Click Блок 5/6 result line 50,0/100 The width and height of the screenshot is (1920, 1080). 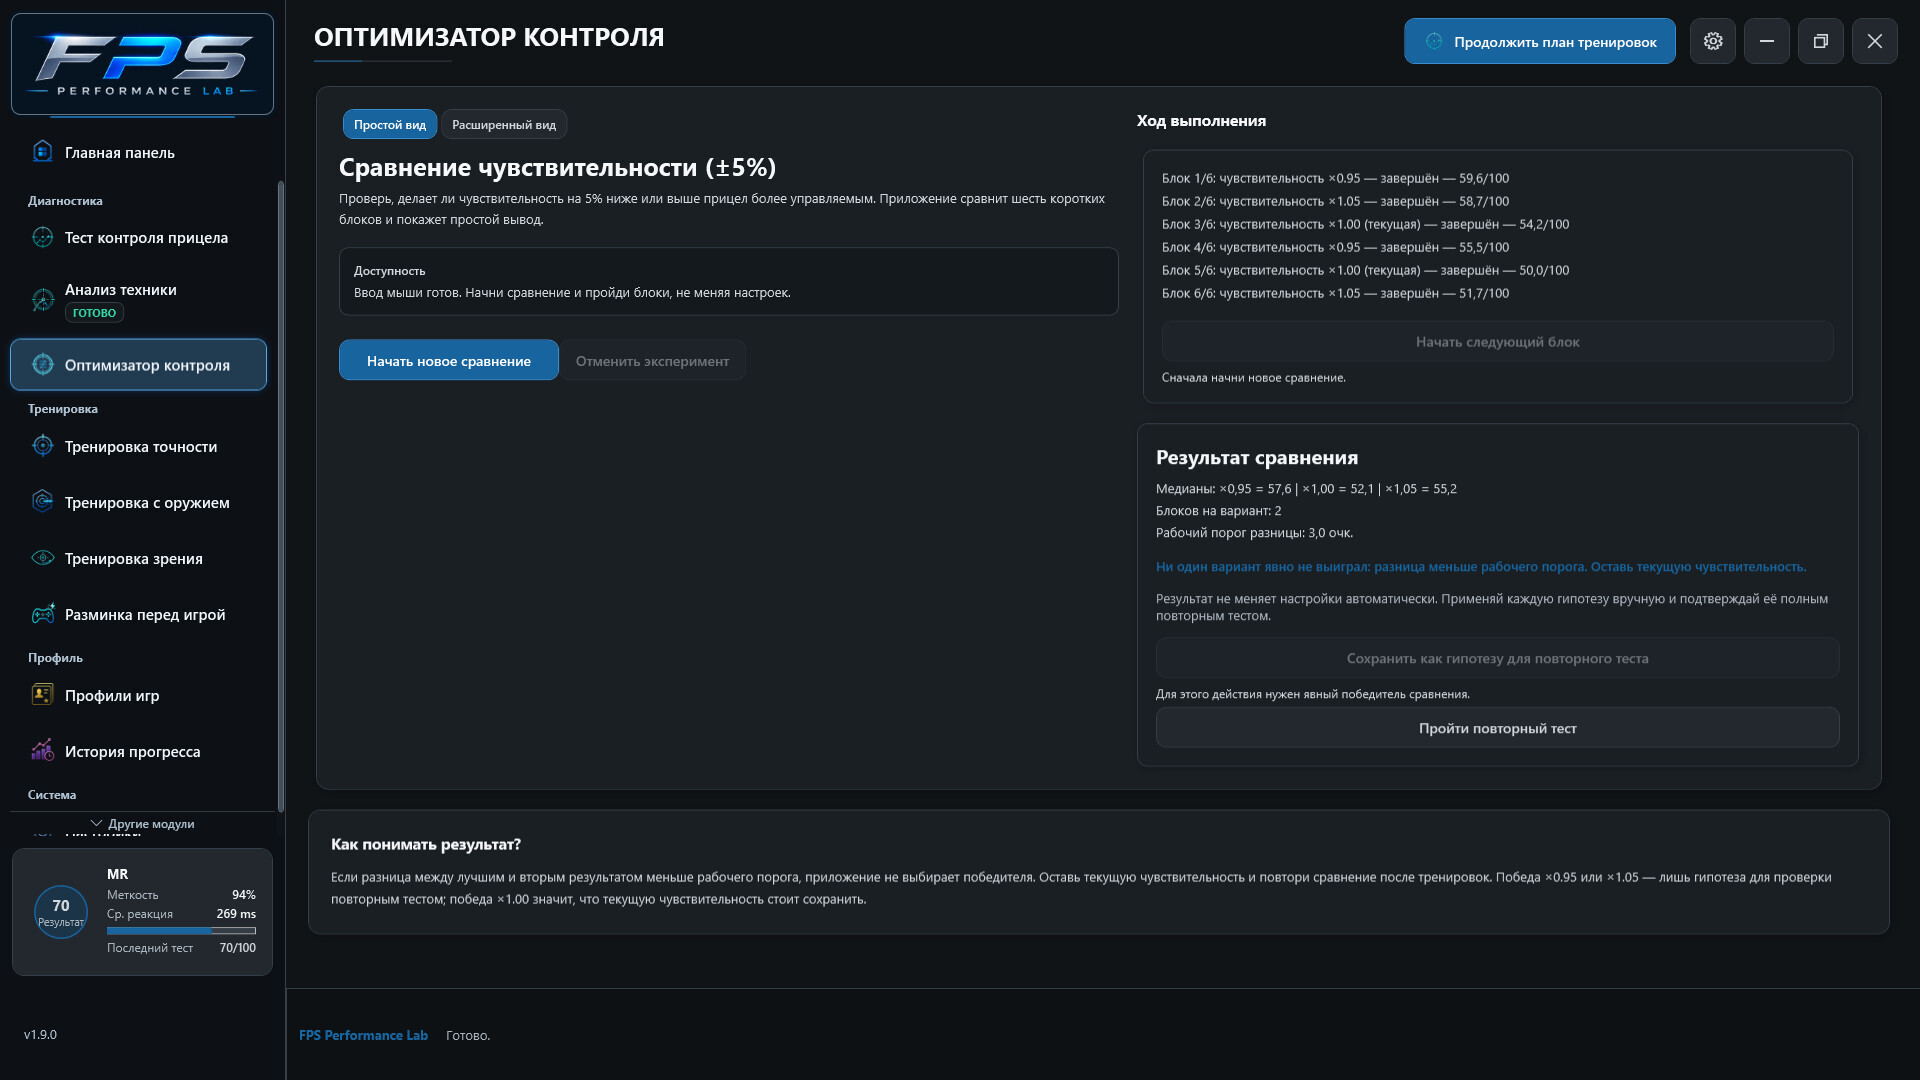[1365, 270]
